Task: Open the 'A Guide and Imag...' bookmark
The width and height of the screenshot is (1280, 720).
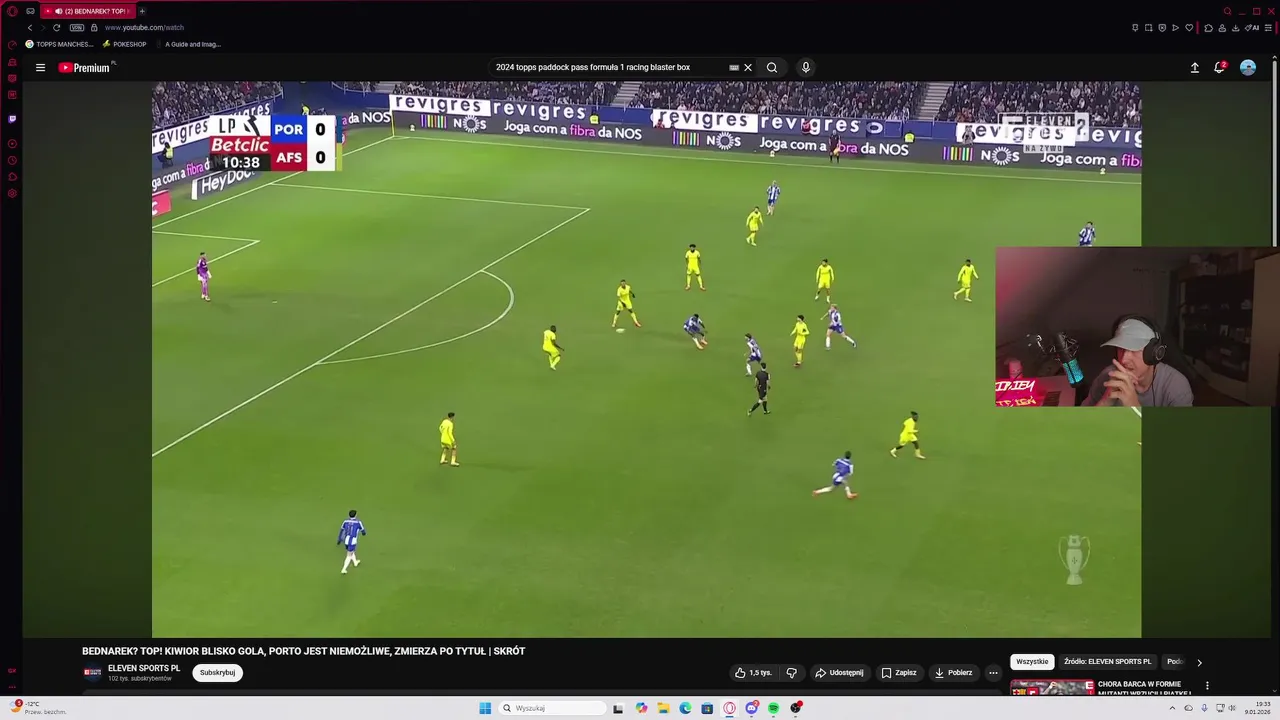Action: 188,44
